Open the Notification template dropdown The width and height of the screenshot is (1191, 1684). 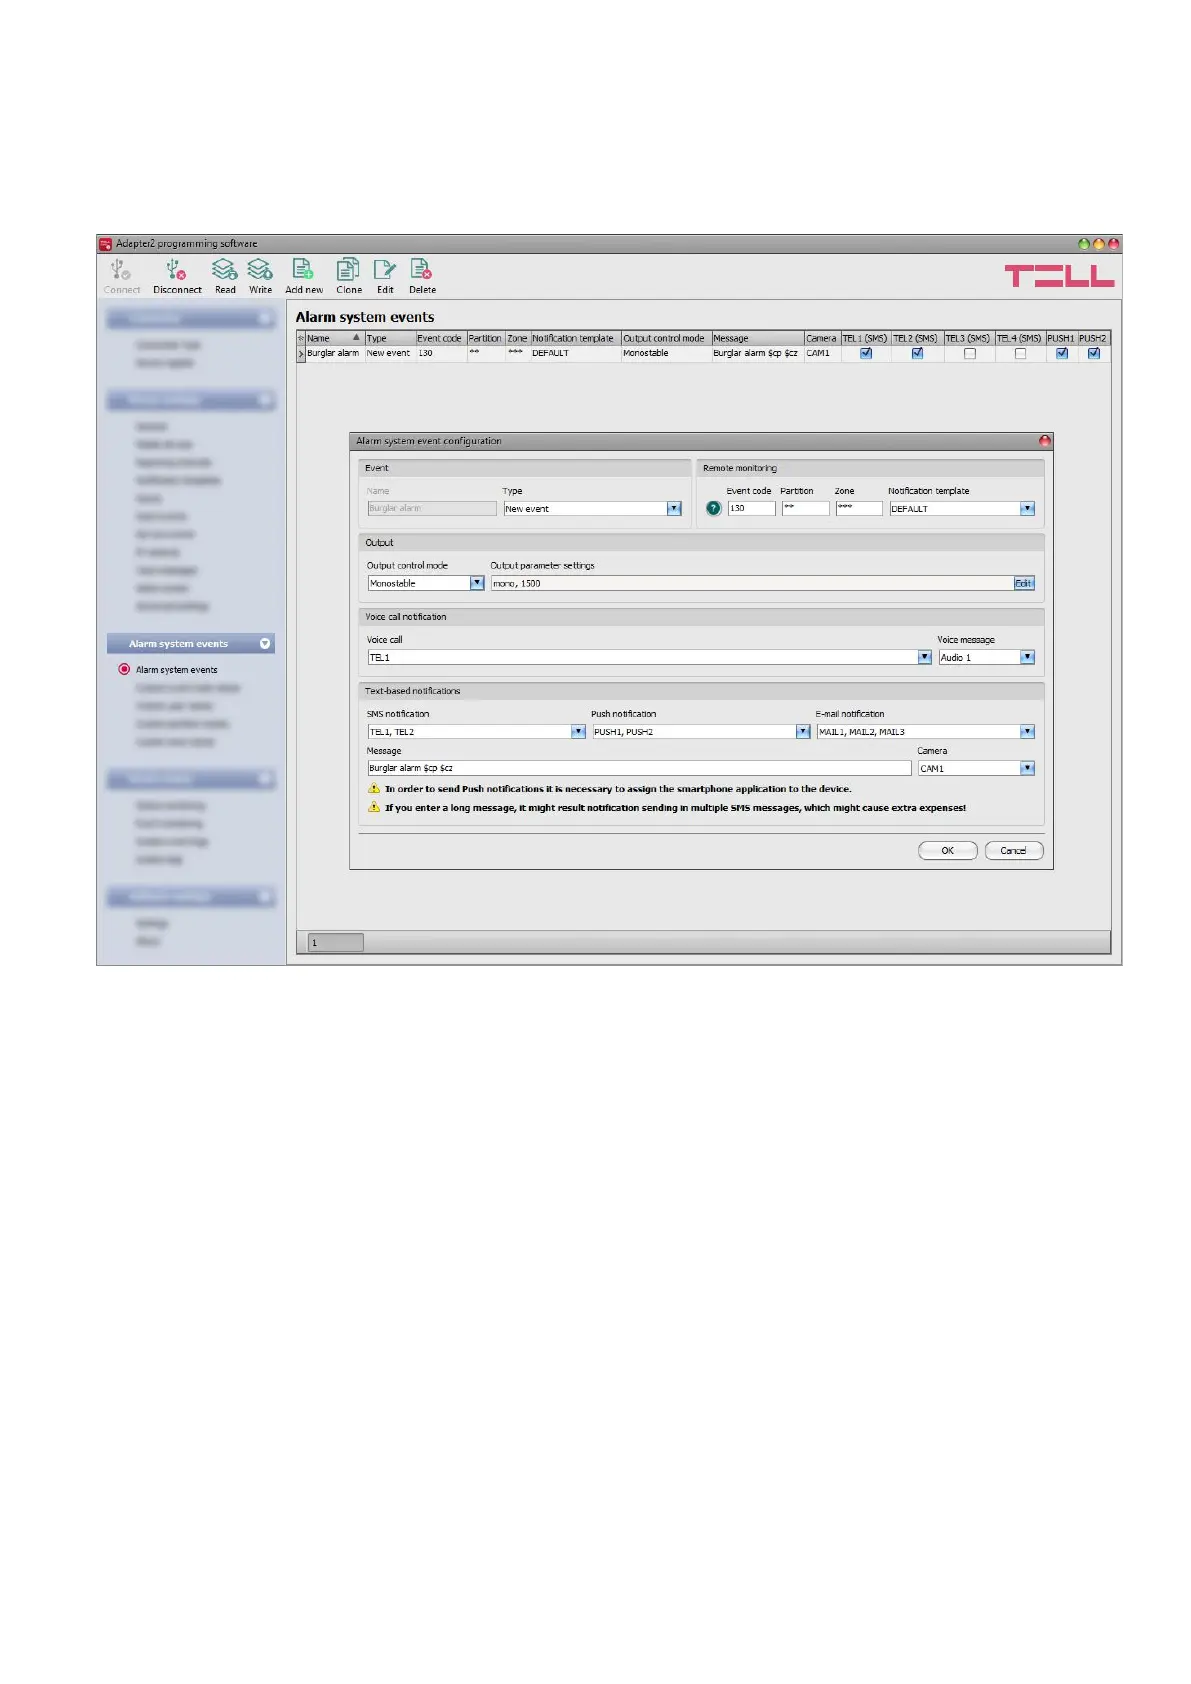(1027, 508)
